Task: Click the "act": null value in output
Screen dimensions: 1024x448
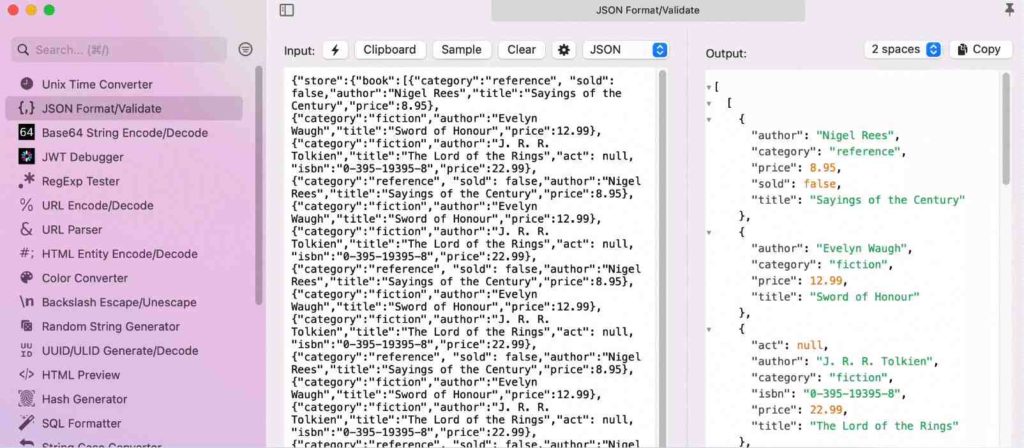Action: [x=810, y=345]
